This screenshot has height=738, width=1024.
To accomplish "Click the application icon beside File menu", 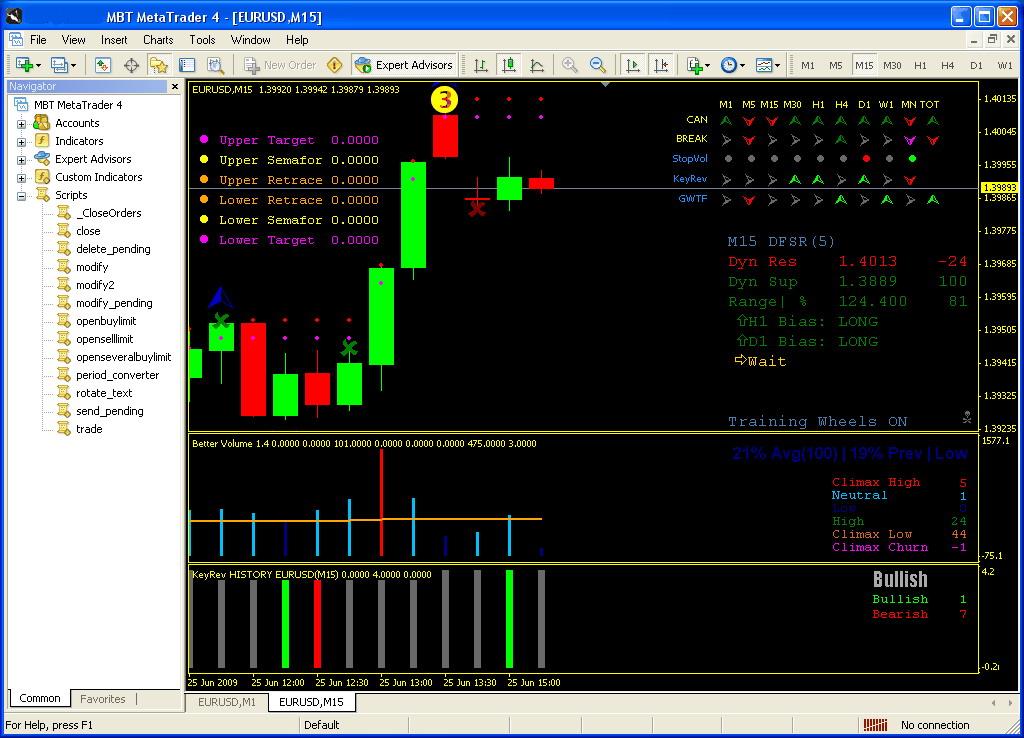I will pyautogui.click(x=16, y=40).
